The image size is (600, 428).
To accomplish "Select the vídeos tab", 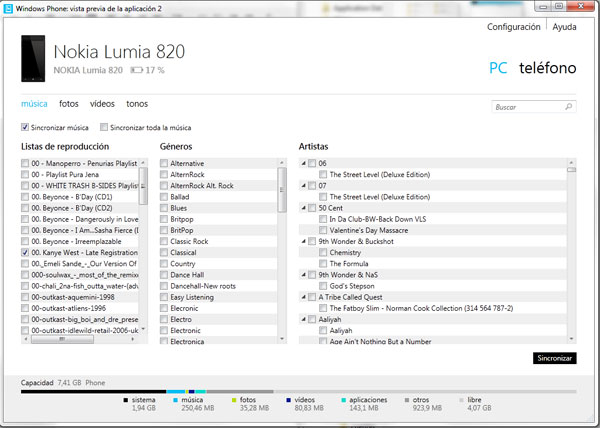I will coord(102,104).
